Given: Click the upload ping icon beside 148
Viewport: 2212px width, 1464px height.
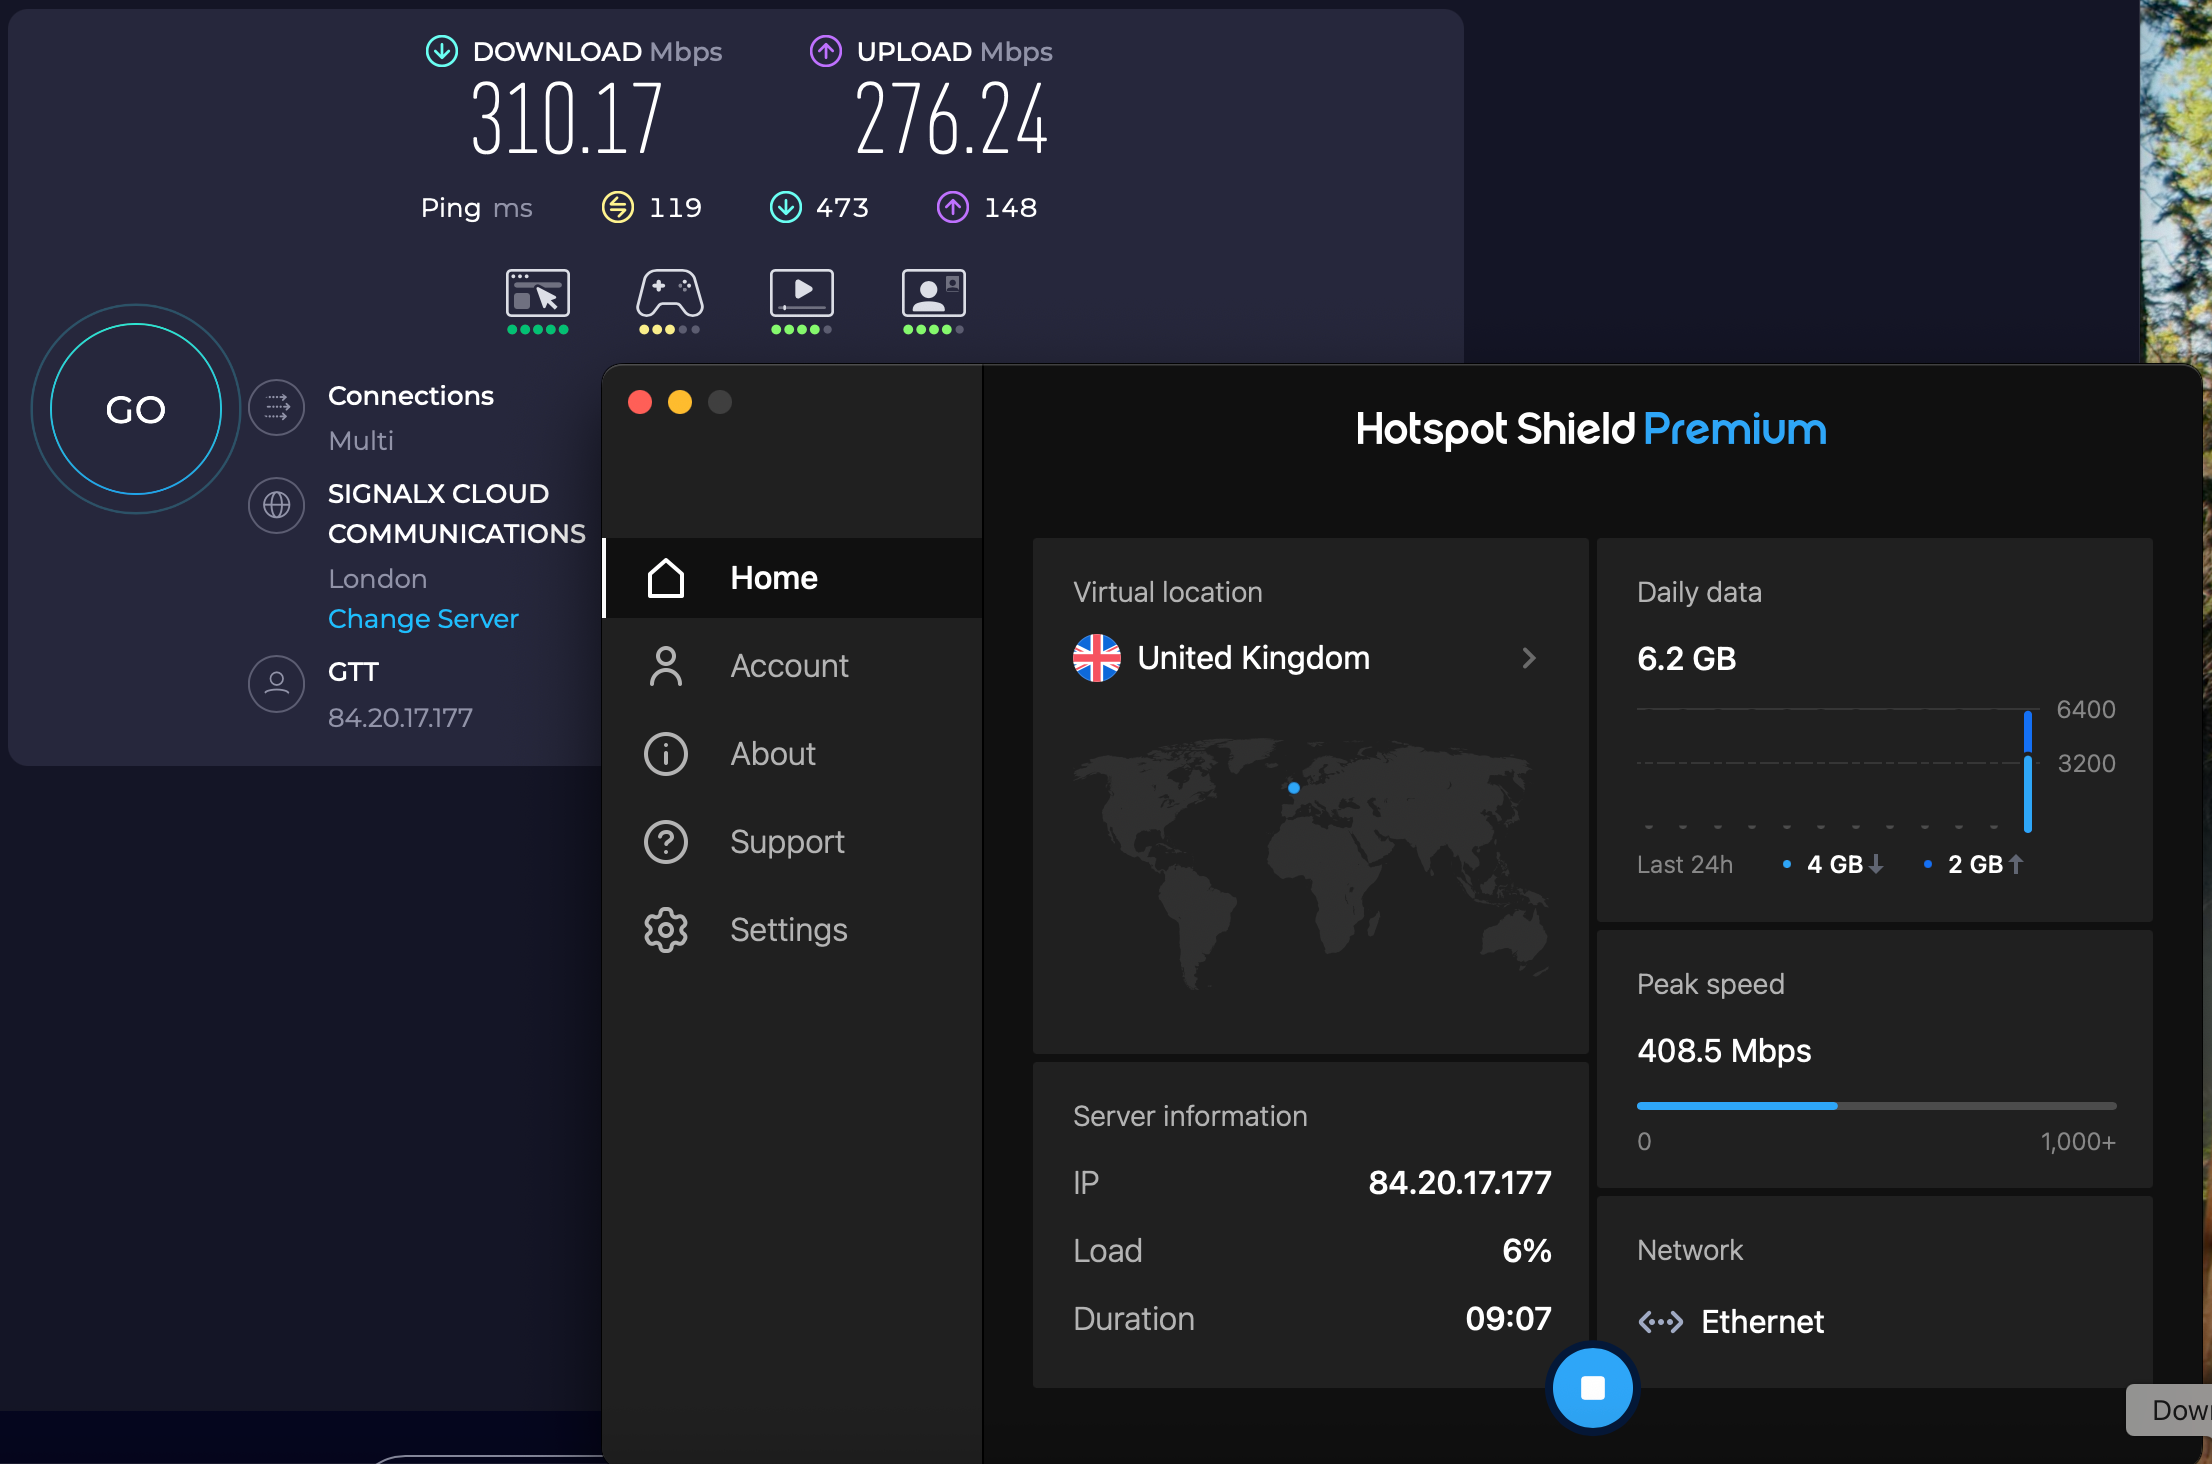Looking at the screenshot, I should click(953, 207).
